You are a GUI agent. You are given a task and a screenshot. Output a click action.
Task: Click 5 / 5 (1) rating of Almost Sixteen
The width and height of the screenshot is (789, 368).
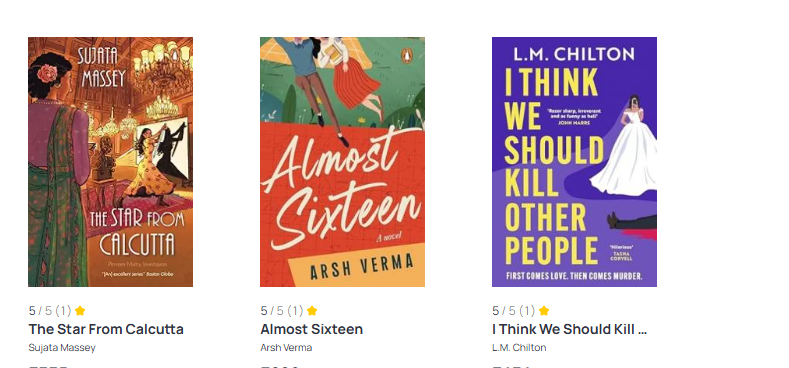click(282, 311)
